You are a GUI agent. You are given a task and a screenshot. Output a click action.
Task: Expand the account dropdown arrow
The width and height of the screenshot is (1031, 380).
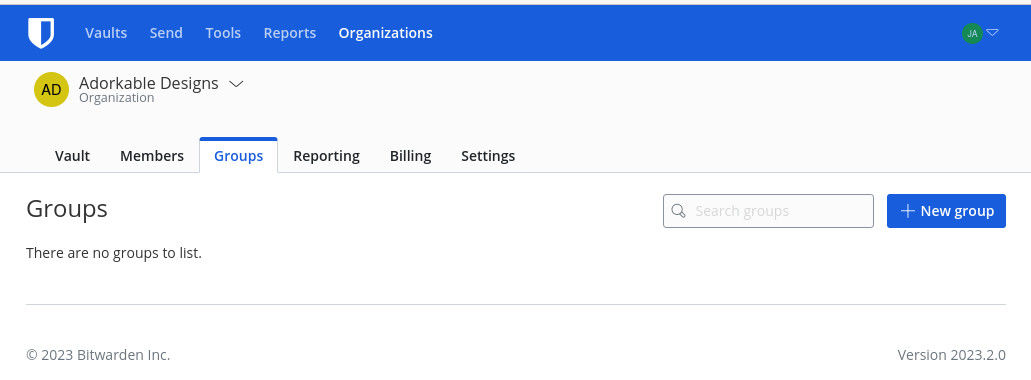click(x=993, y=32)
